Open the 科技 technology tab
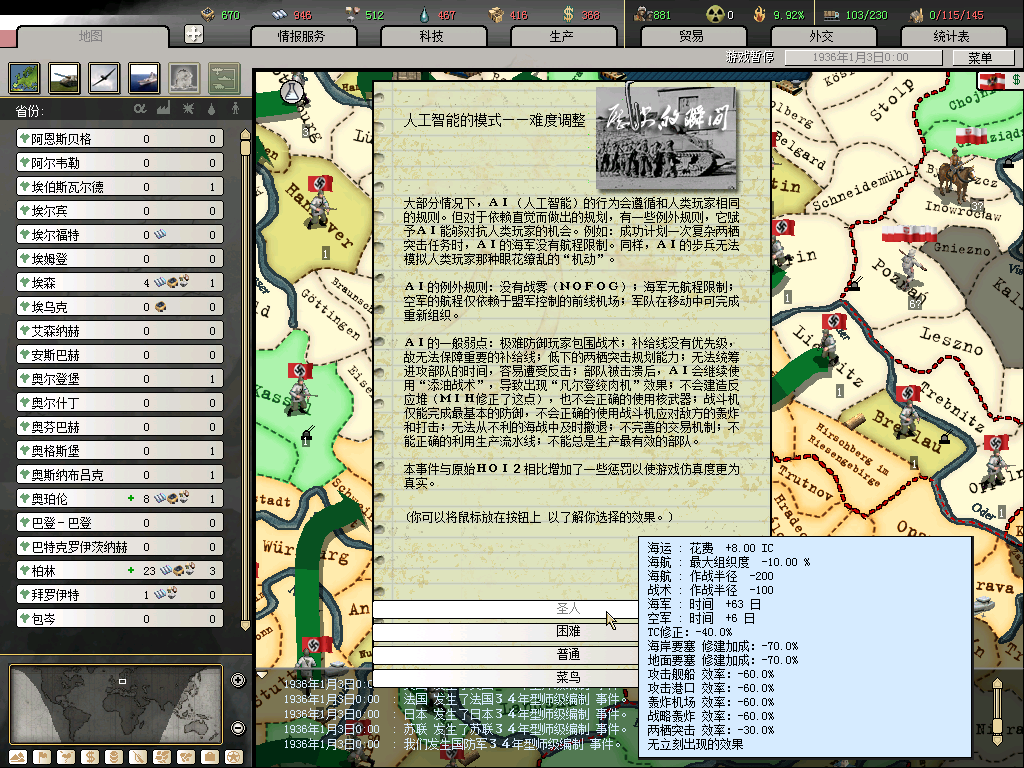The width and height of the screenshot is (1024, 768). (431, 36)
